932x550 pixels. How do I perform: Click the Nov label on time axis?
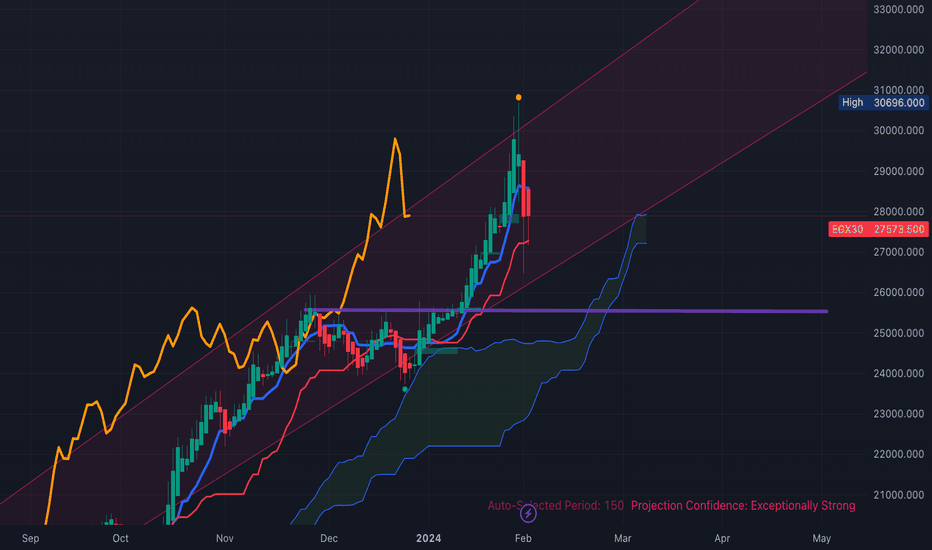click(225, 538)
